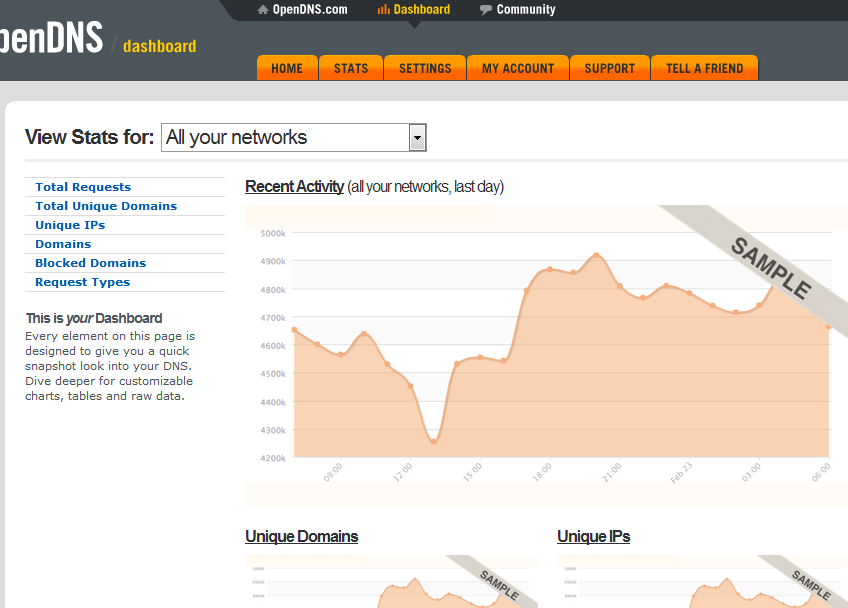This screenshot has width=848, height=608.
Task: Click the Dashboard bar chart icon
Action: pos(383,10)
